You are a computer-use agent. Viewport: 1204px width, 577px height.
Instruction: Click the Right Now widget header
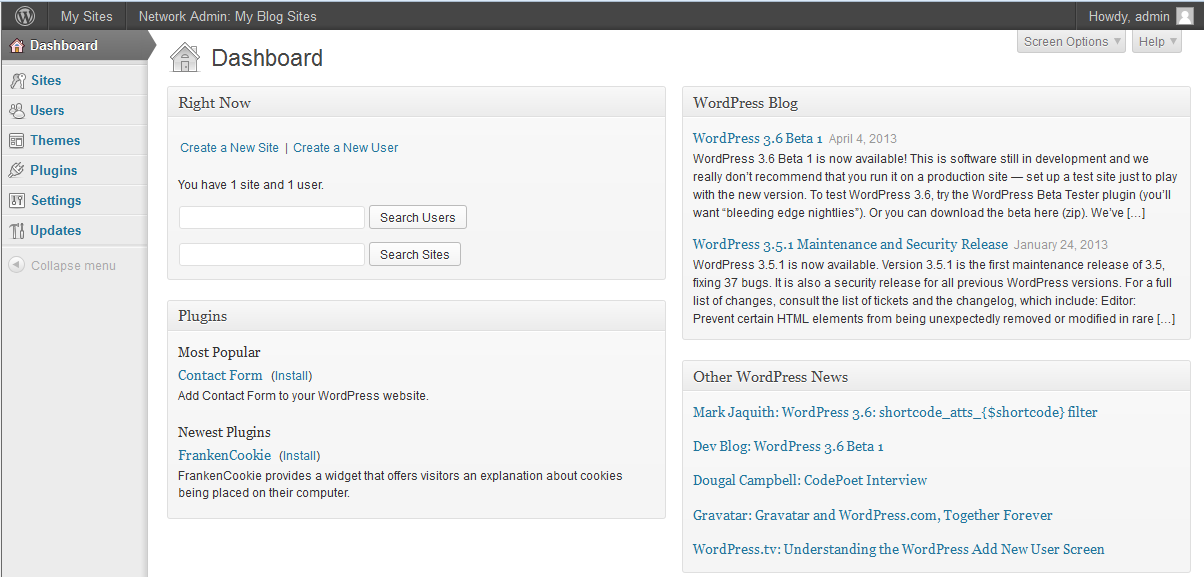416,102
